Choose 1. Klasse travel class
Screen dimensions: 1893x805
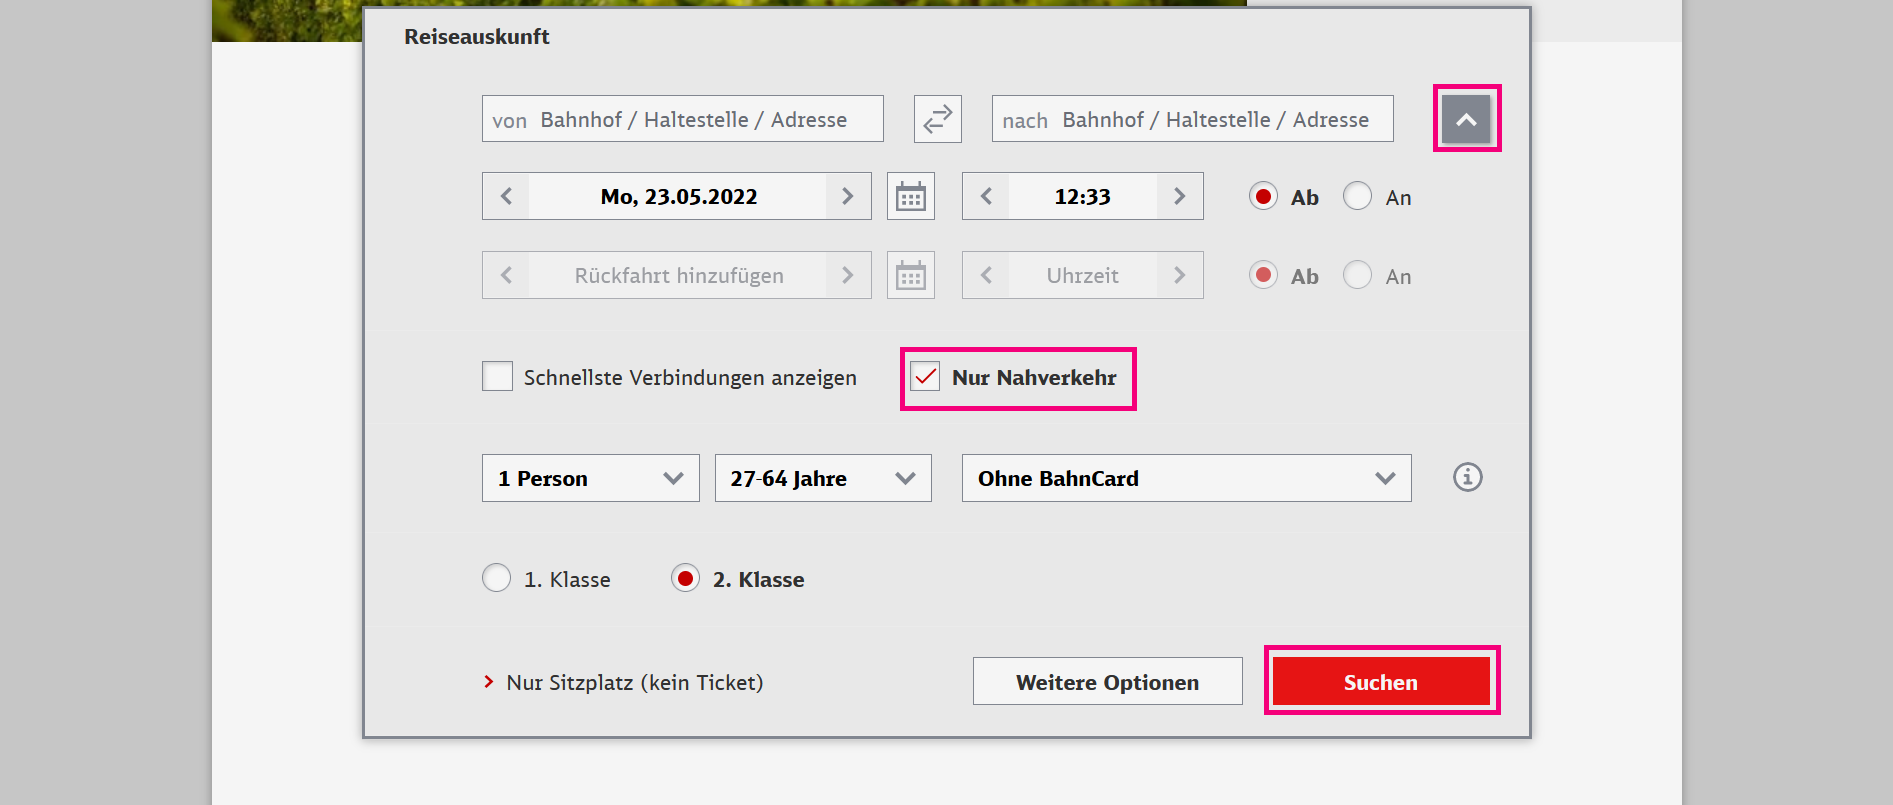(497, 578)
